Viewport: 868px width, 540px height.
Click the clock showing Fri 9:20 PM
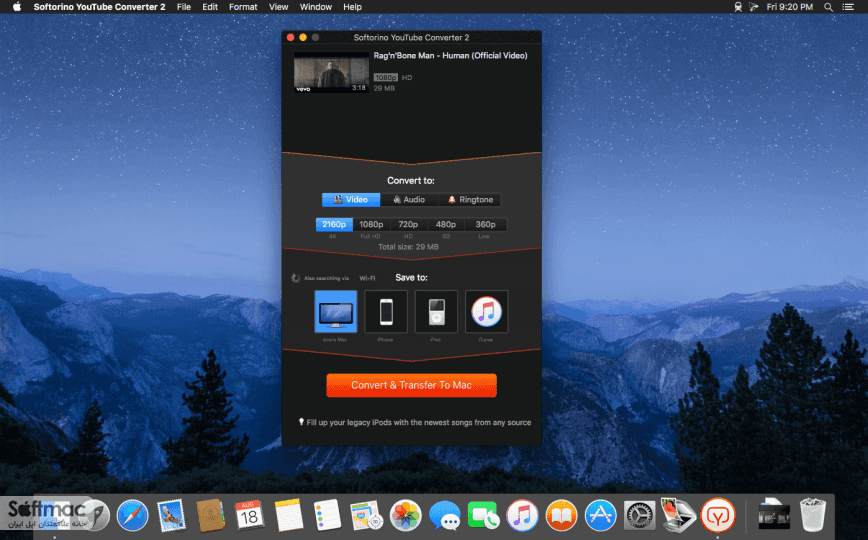pyautogui.click(x=789, y=7)
